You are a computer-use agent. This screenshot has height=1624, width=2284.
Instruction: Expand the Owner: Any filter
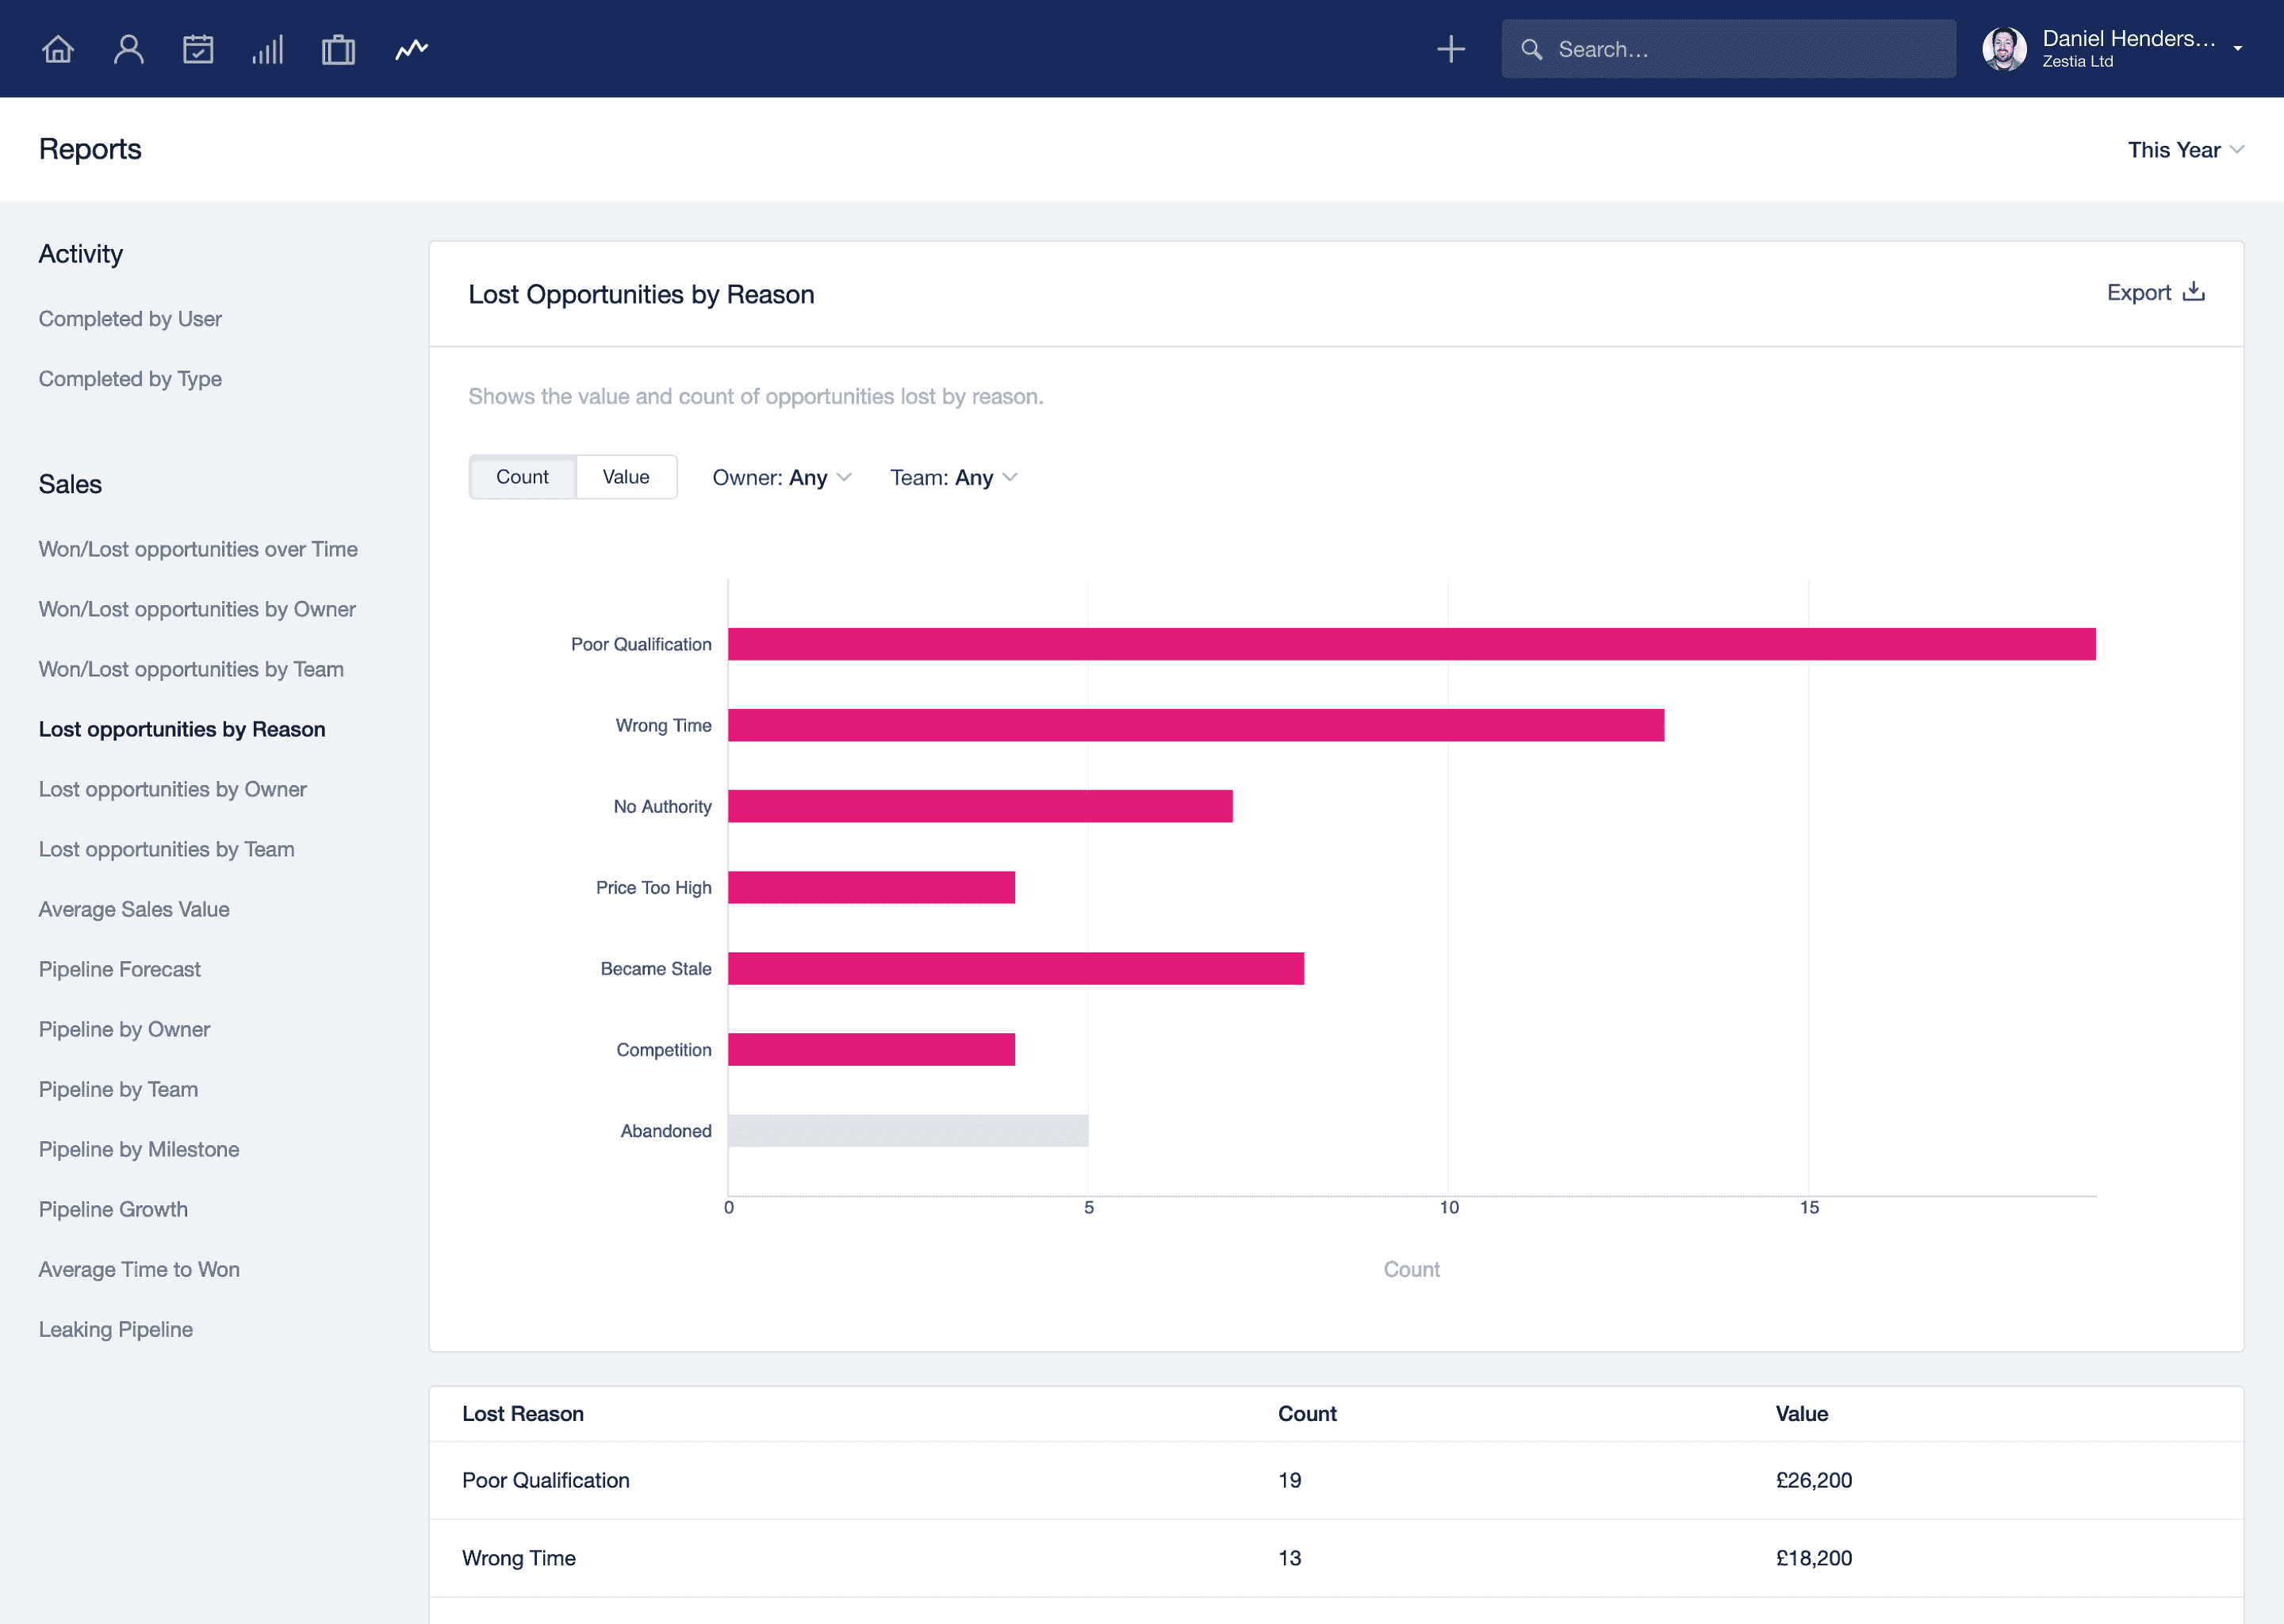click(781, 478)
